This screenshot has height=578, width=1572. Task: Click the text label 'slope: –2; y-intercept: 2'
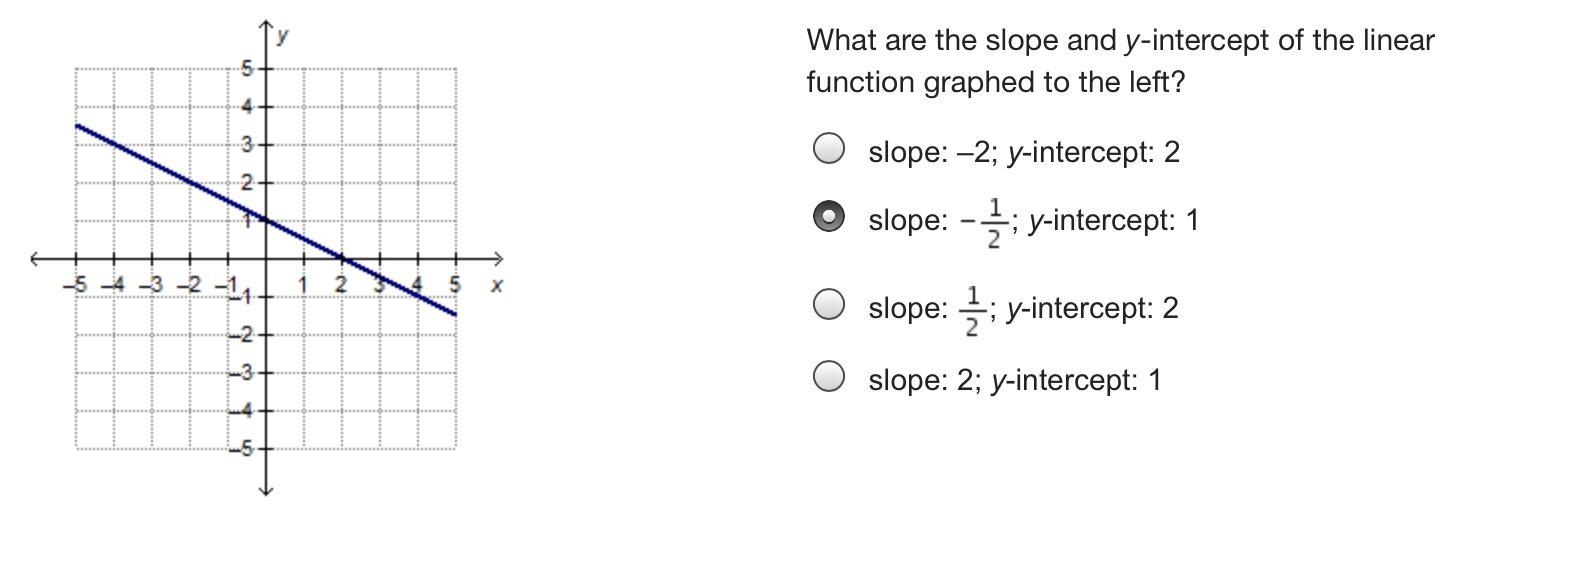click(1024, 152)
